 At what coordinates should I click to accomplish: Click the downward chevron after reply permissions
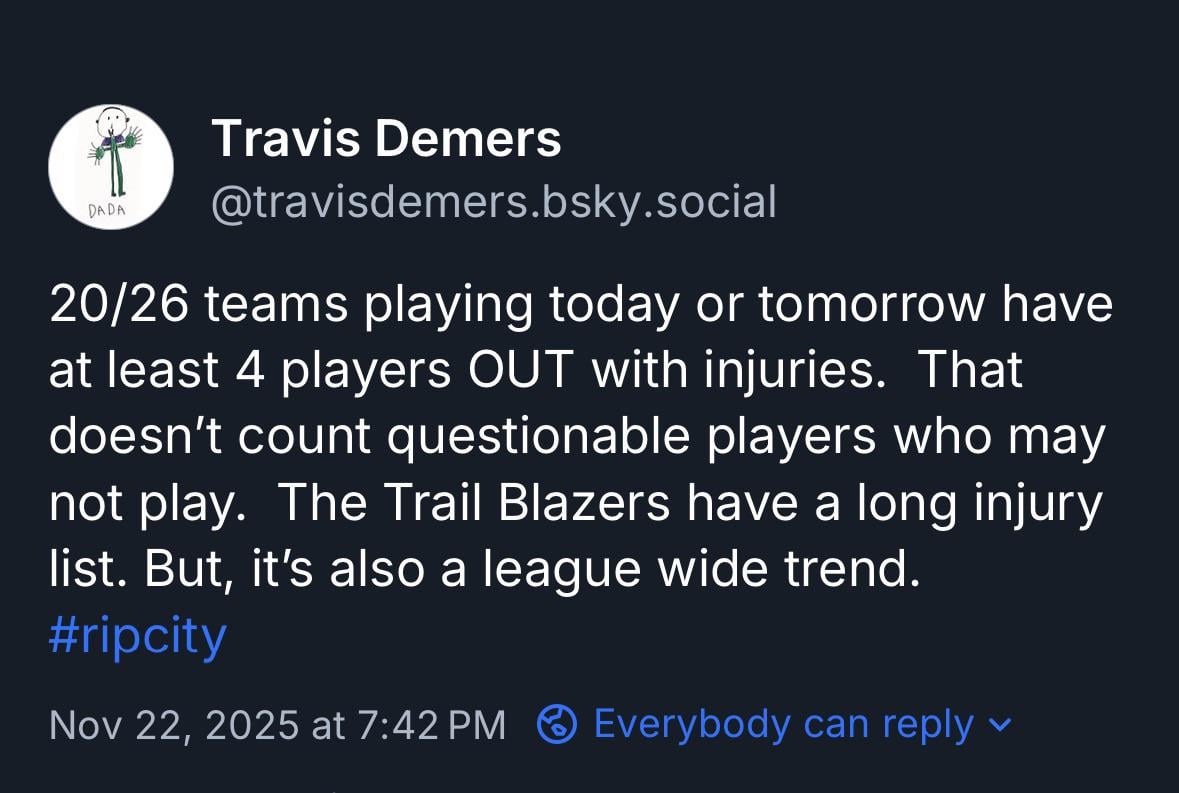pos(1000,726)
